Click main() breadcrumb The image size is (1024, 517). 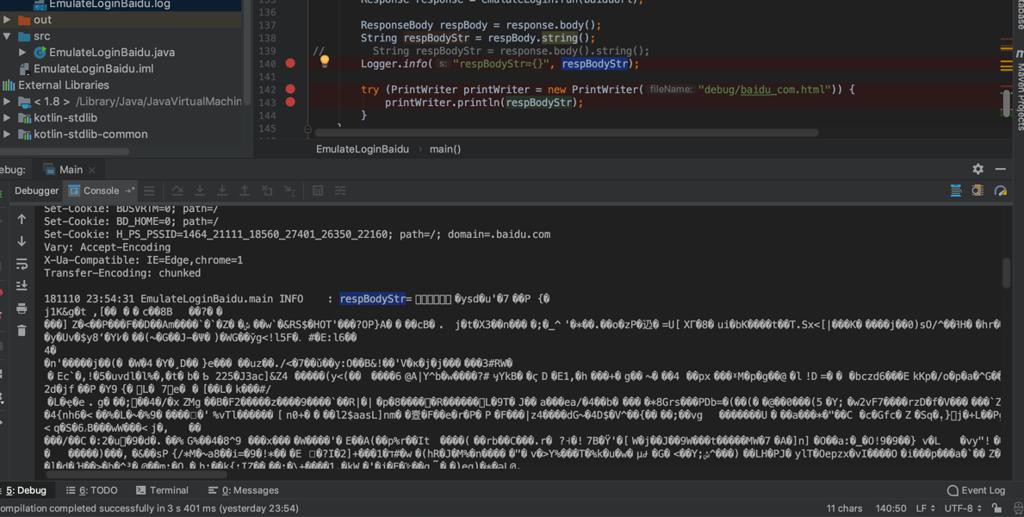(x=445, y=149)
